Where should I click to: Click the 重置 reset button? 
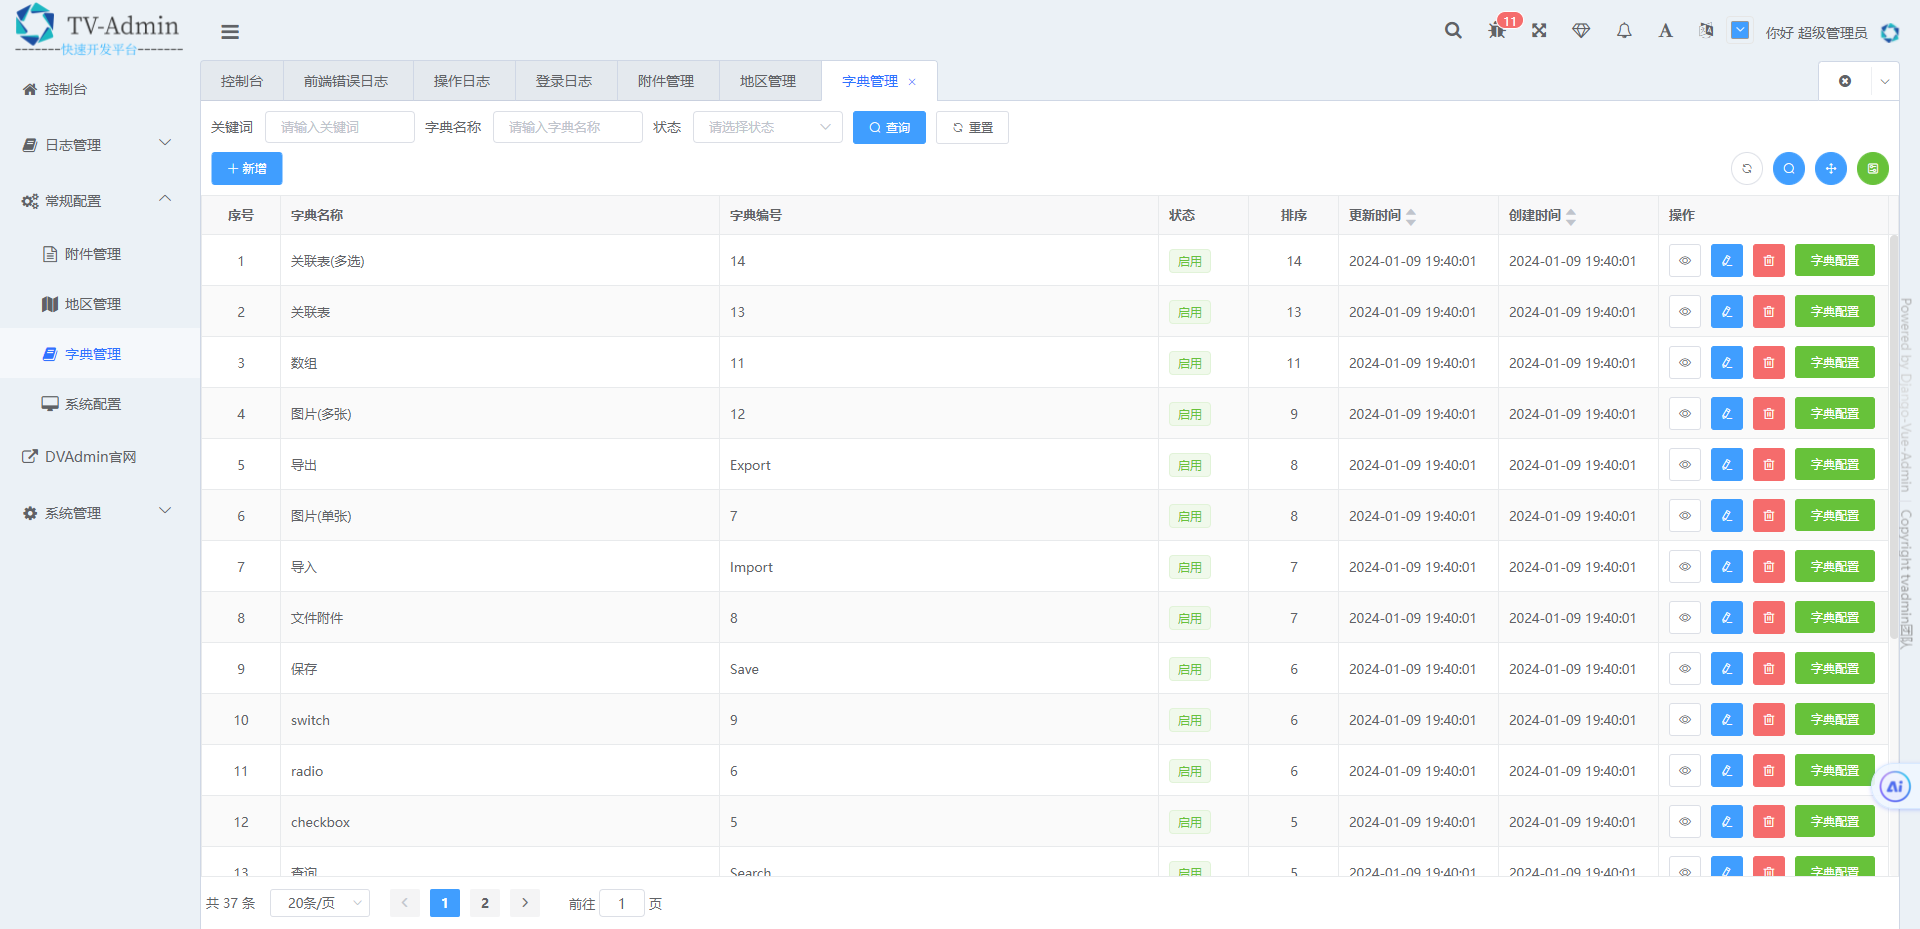pos(972,127)
